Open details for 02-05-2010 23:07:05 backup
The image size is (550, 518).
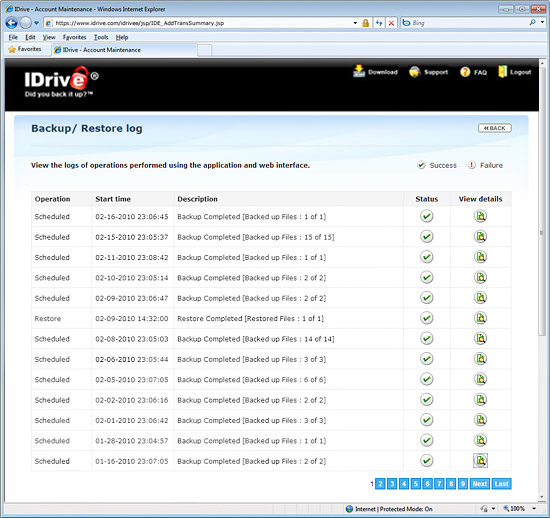click(x=480, y=379)
